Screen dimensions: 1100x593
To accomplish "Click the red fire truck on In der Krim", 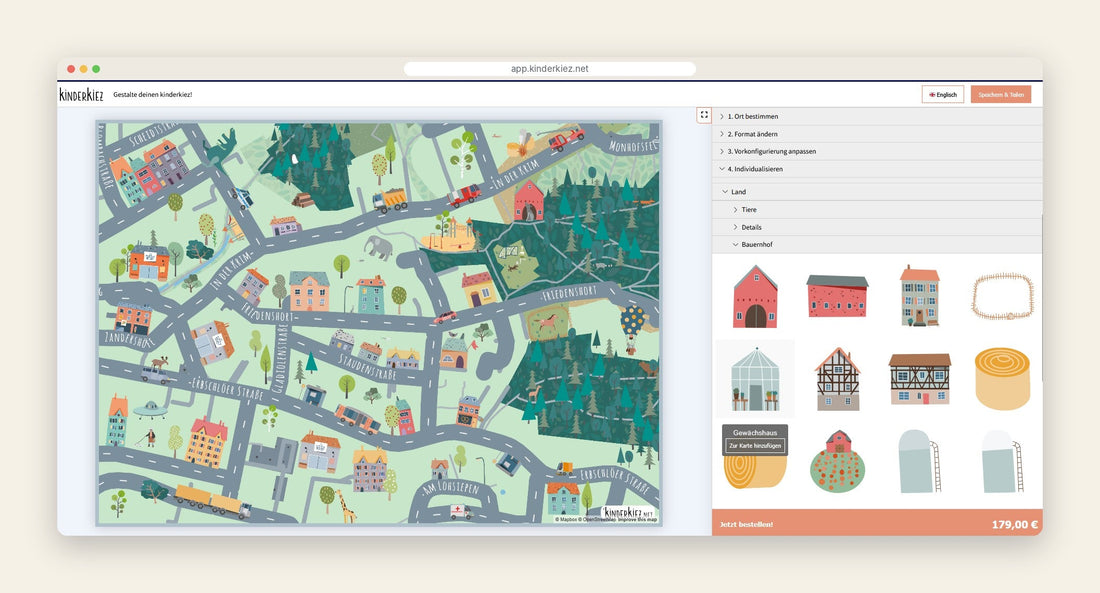I will pyautogui.click(x=464, y=195).
